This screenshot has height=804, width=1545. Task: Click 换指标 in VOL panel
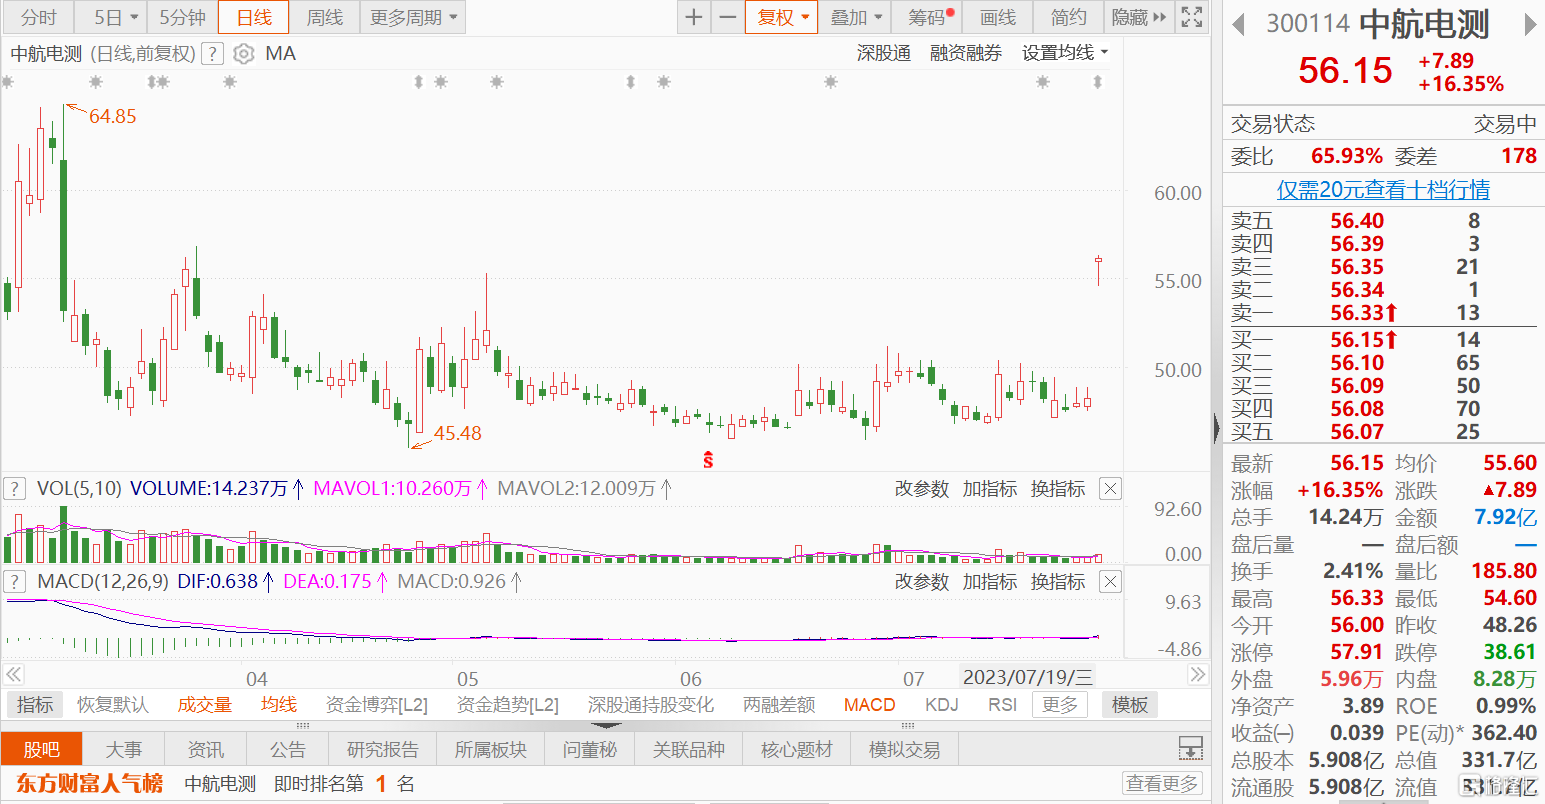point(1058,489)
